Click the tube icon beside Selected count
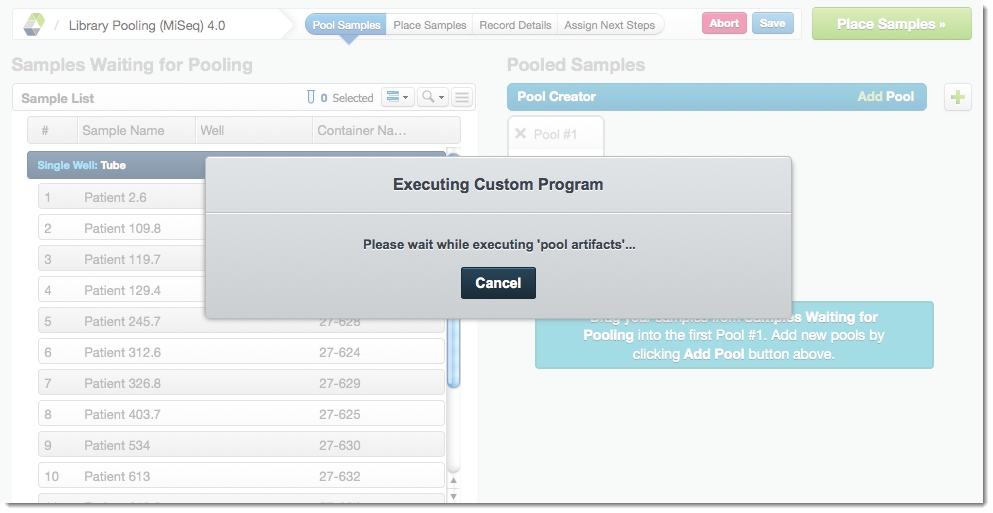Screen dimensions: 993x513 click(311, 97)
